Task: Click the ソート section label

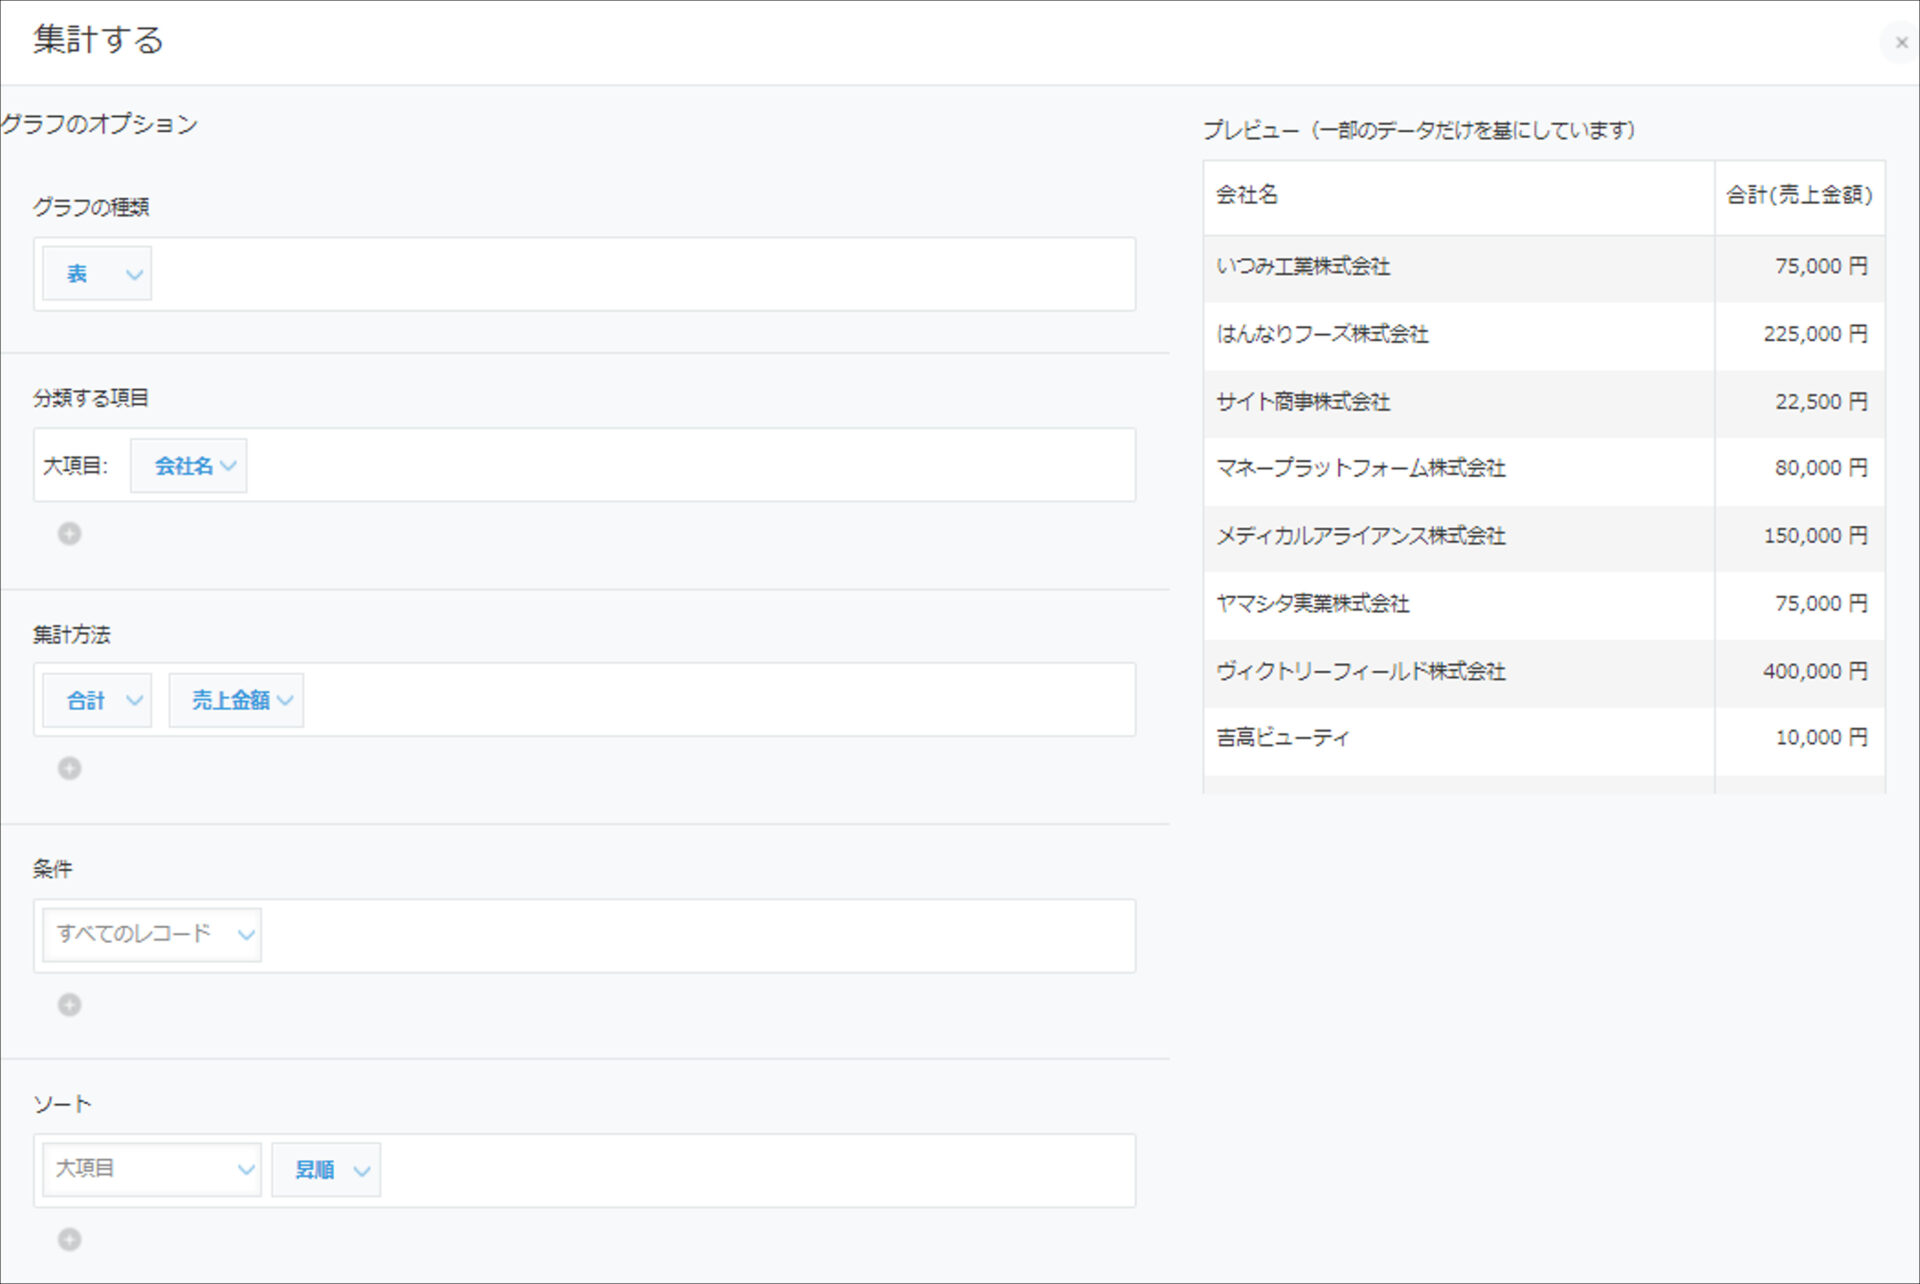Action: 62,1105
